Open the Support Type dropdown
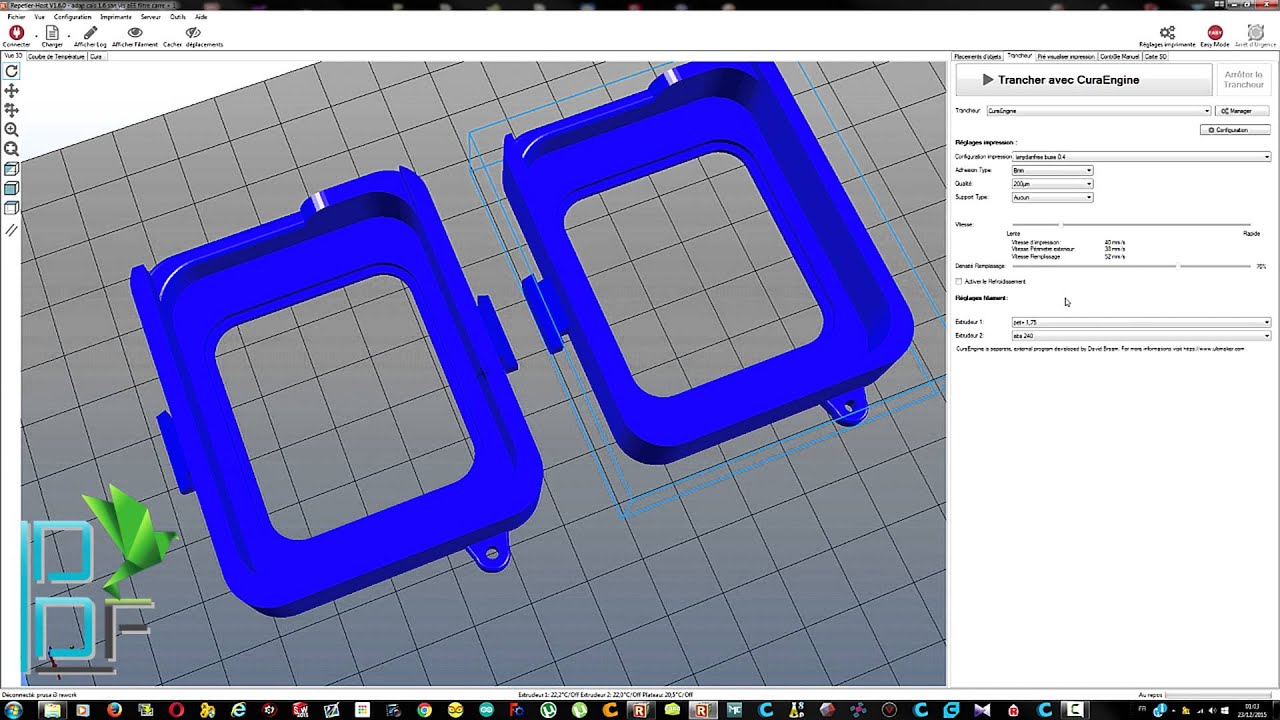1280x720 pixels. [1053, 197]
